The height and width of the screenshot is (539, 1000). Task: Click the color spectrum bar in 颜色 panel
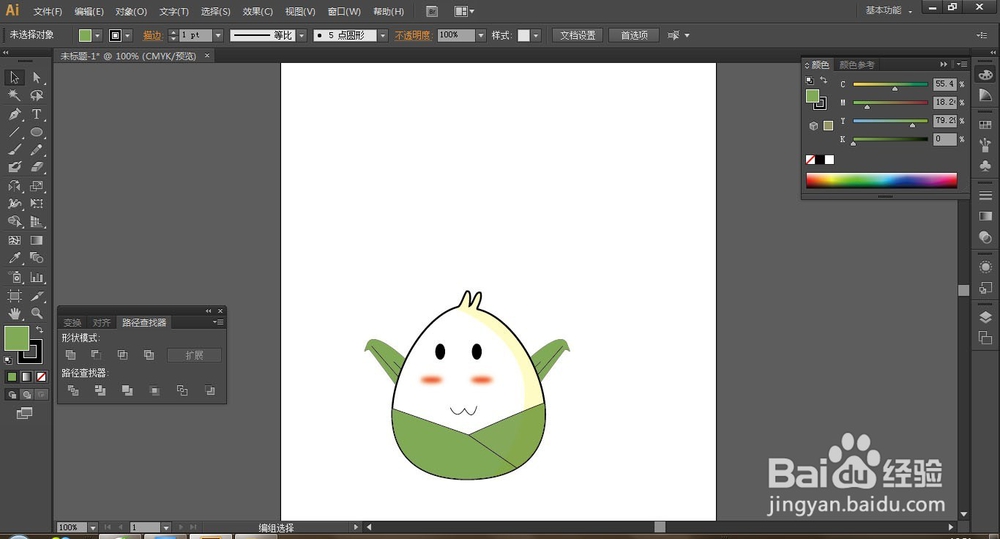tap(881, 180)
